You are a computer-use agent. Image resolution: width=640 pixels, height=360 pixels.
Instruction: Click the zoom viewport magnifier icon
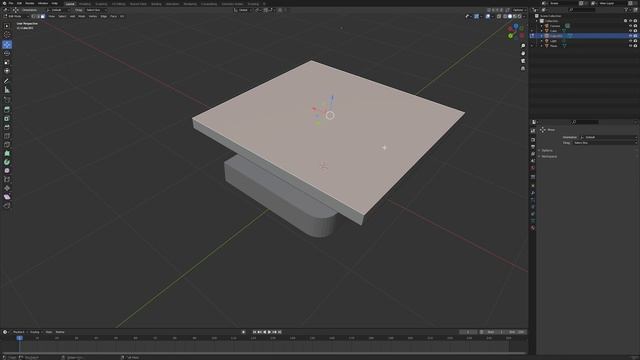point(523,46)
